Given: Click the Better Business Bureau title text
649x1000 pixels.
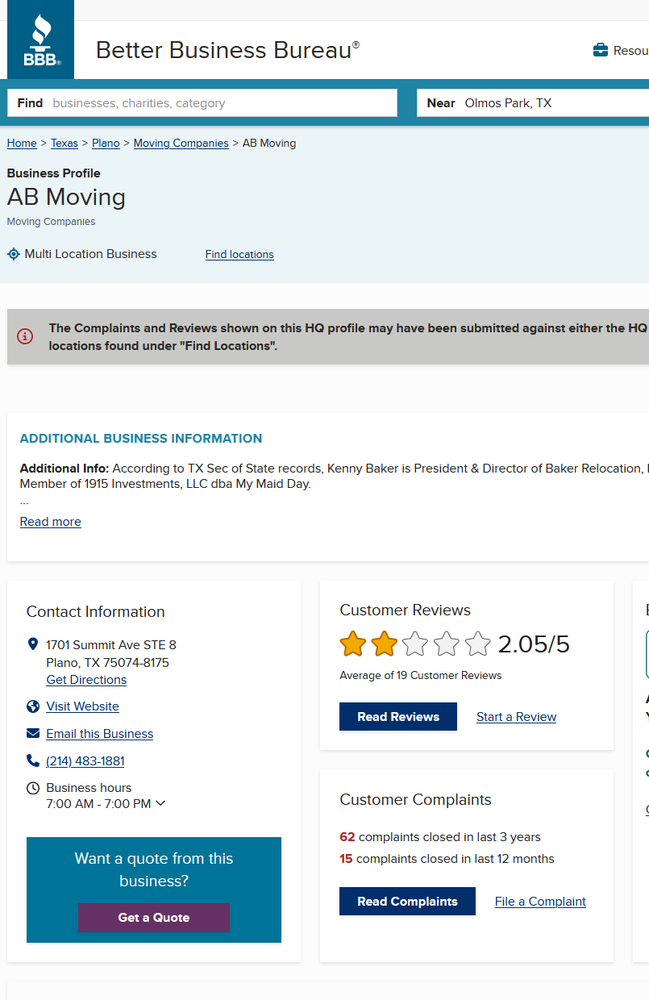Looking at the screenshot, I should 228,50.
